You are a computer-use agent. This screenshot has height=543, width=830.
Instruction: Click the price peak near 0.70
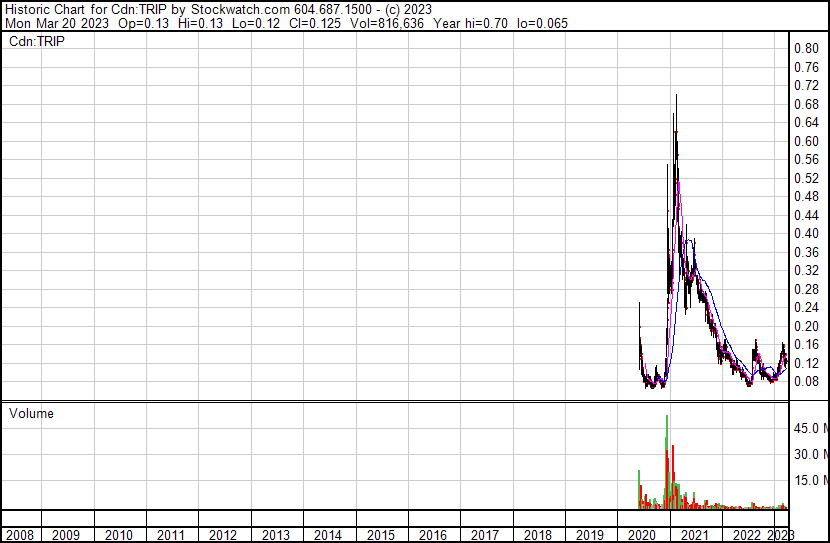tap(677, 97)
